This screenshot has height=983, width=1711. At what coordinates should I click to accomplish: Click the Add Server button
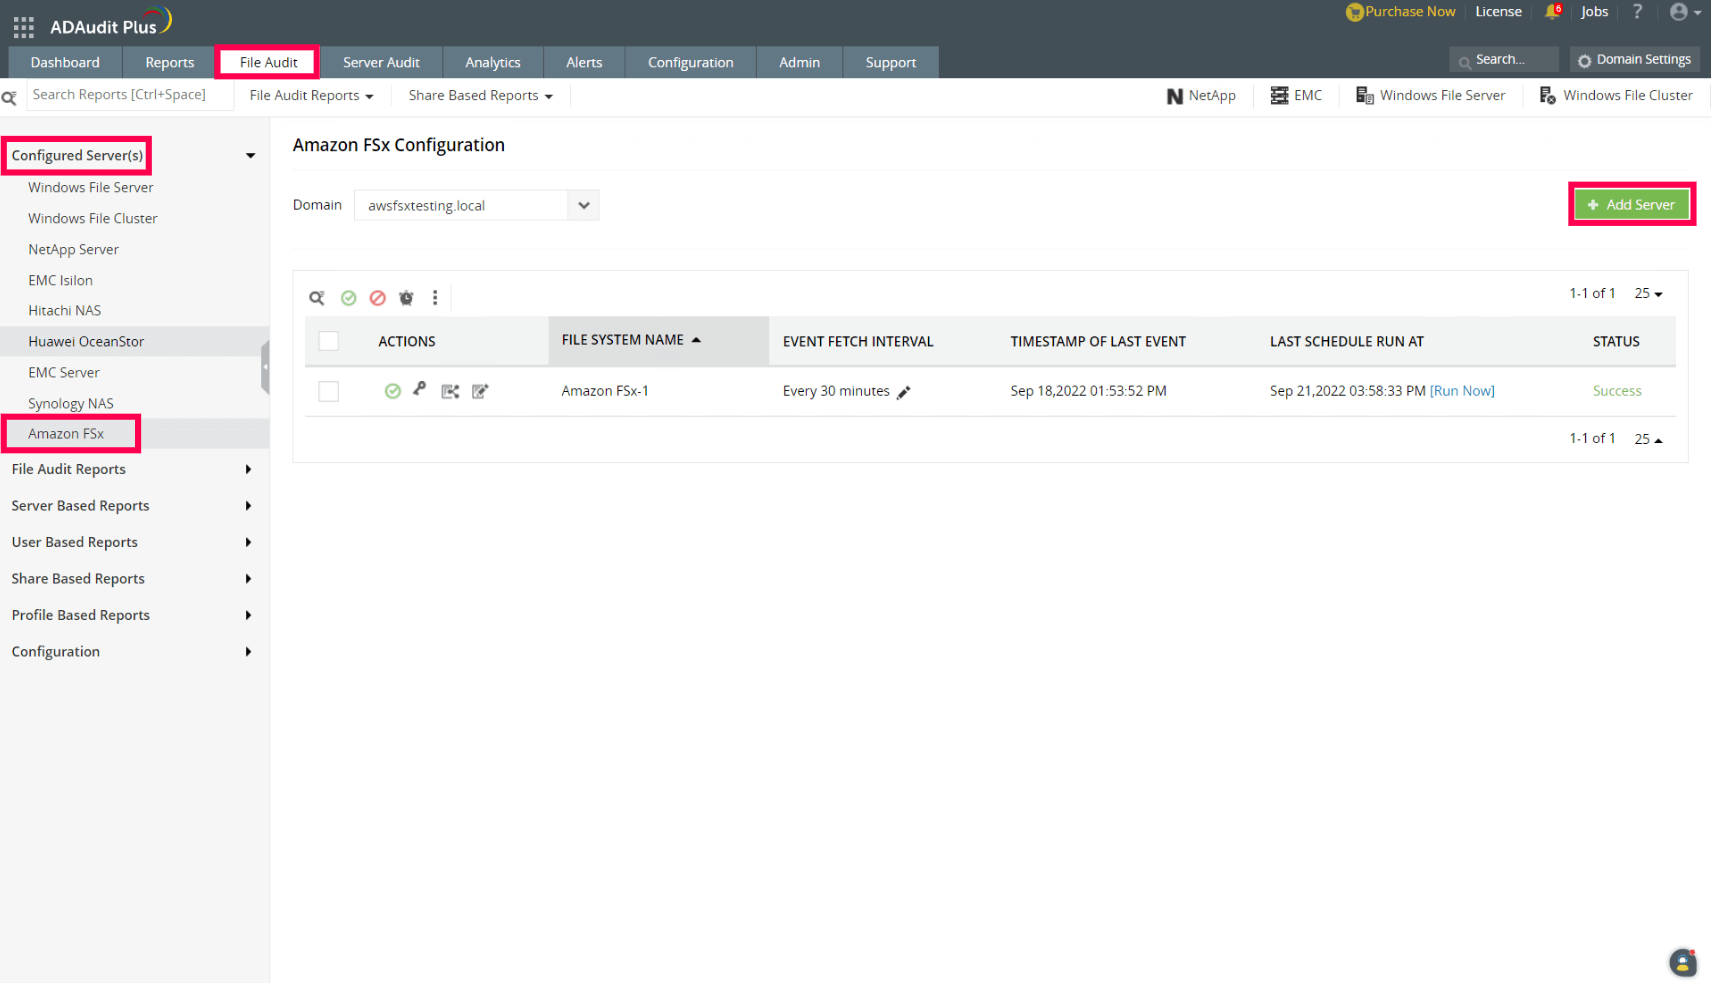coord(1631,204)
